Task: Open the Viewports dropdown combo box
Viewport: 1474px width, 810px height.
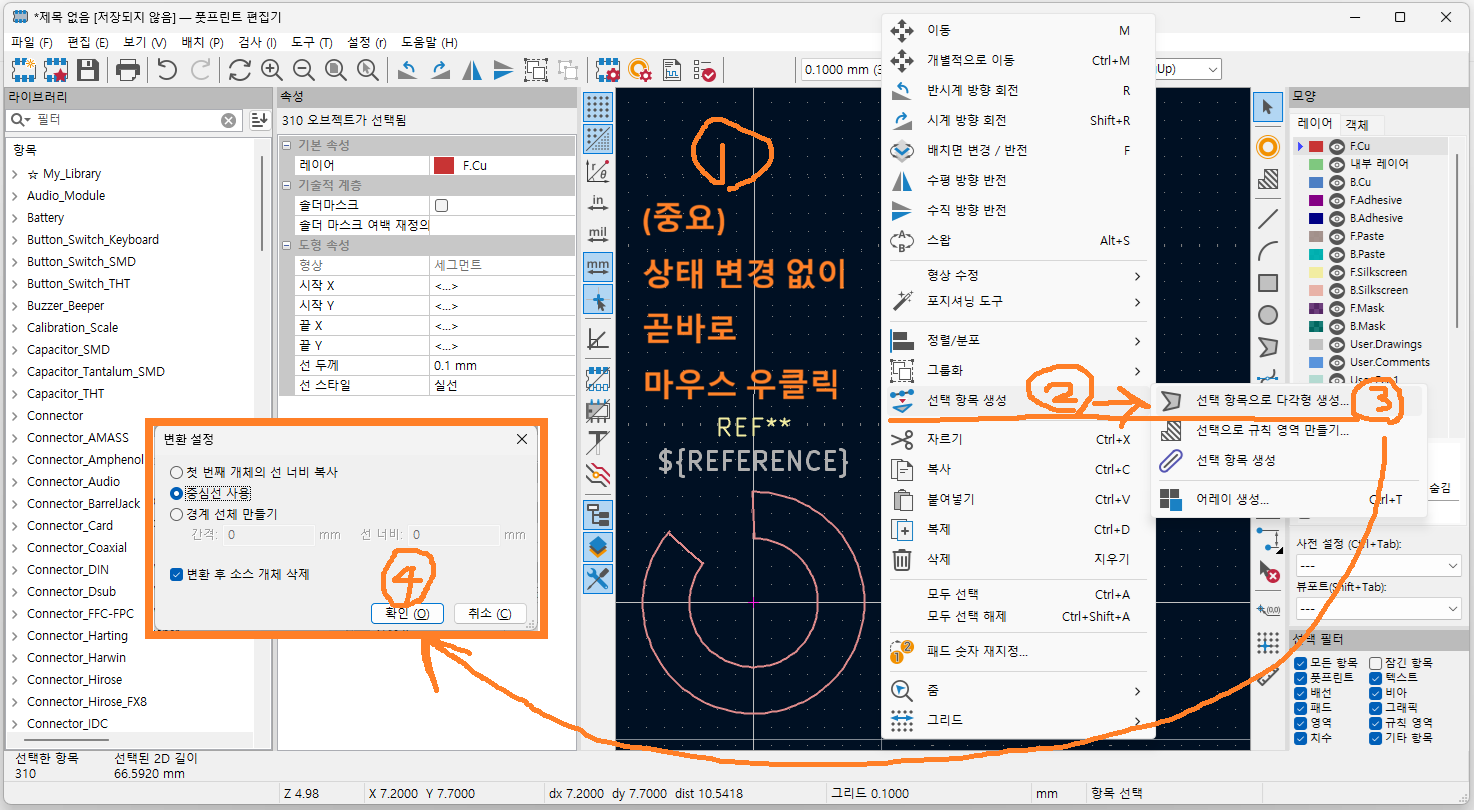Action: (x=1378, y=608)
